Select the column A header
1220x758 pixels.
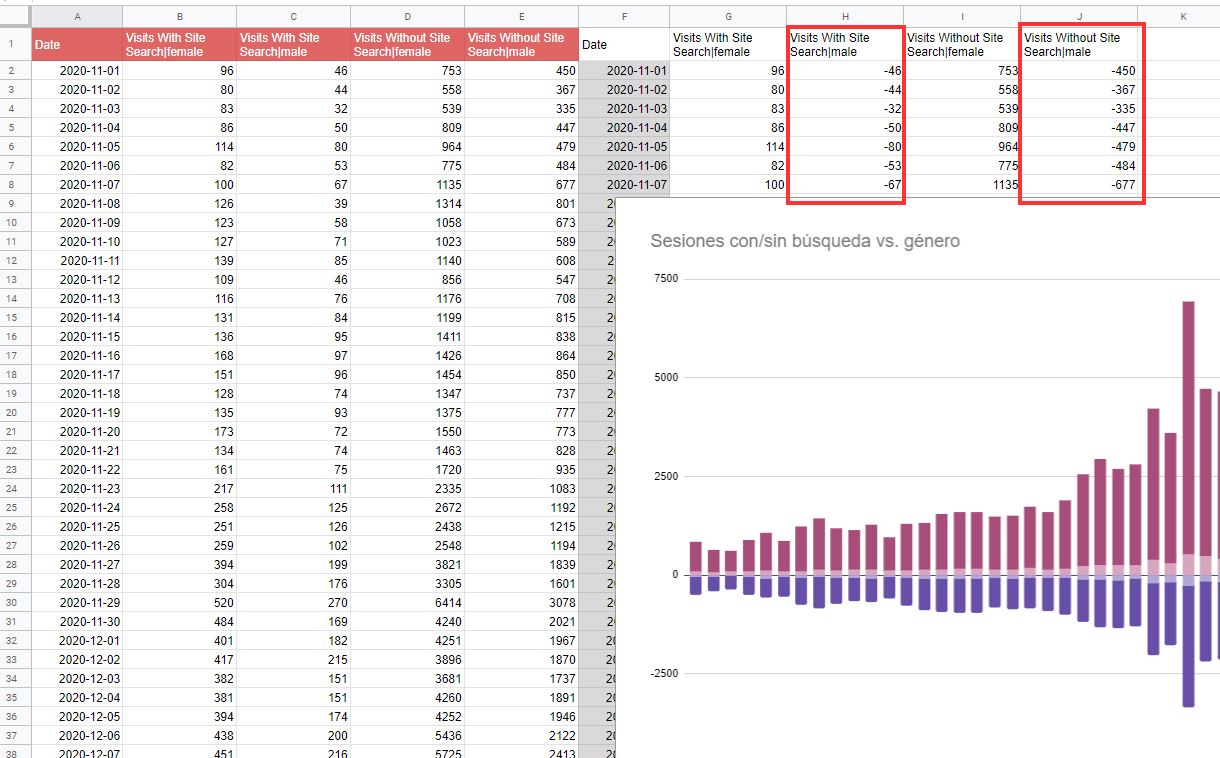(77, 17)
